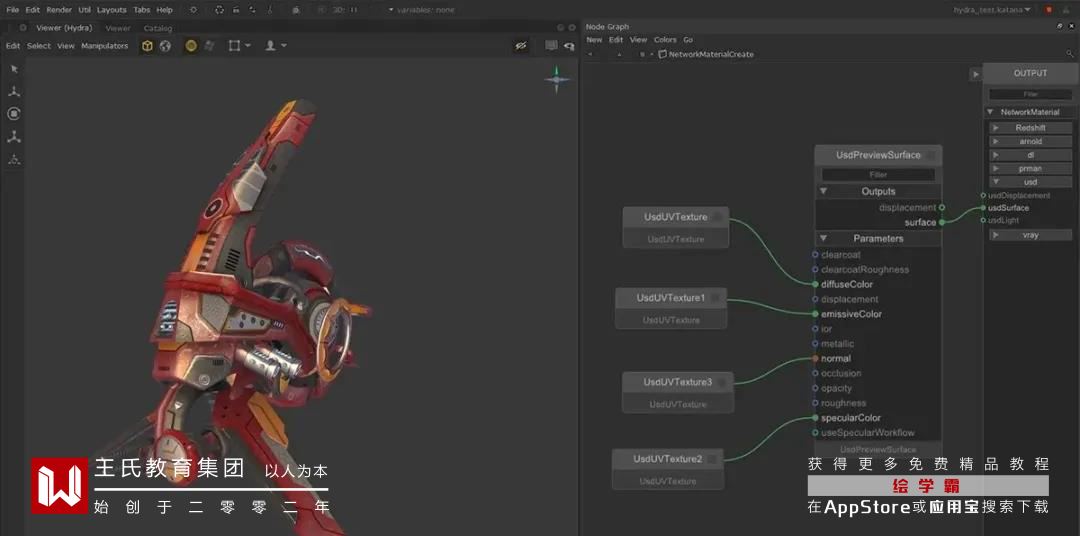Open the Layouts menu
This screenshot has width=1080, height=536.
tap(112, 10)
